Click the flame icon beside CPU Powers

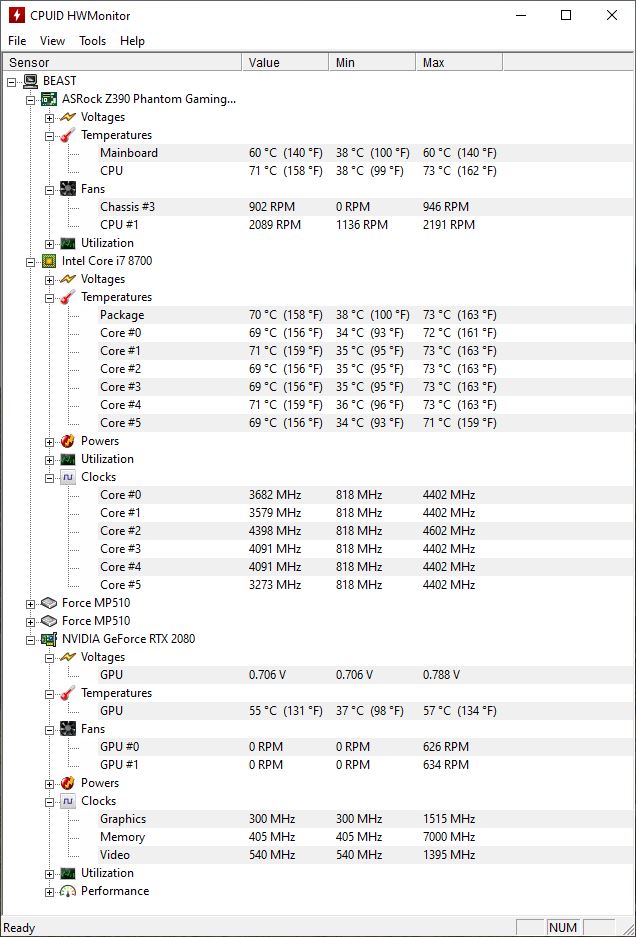[x=68, y=441]
